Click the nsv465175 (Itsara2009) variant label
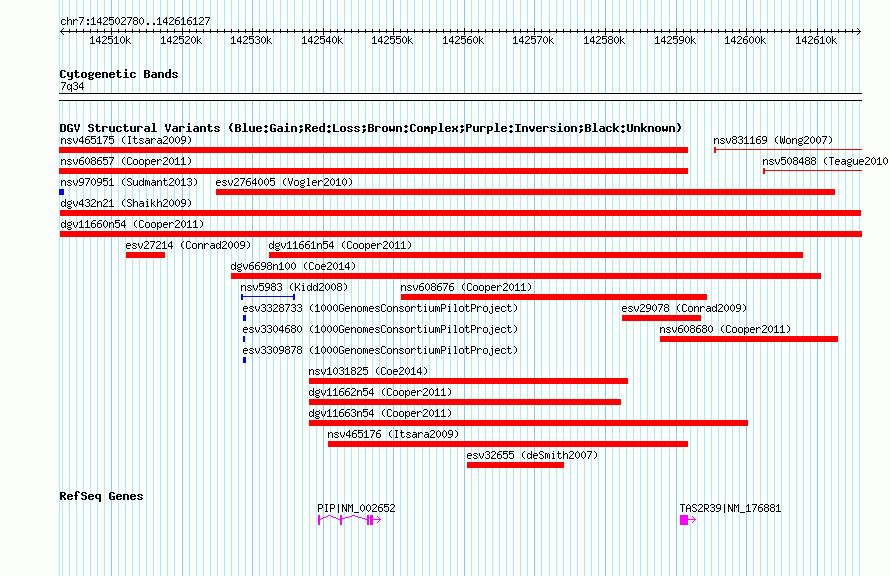890x576 pixels. pyautogui.click(x=125, y=140)
